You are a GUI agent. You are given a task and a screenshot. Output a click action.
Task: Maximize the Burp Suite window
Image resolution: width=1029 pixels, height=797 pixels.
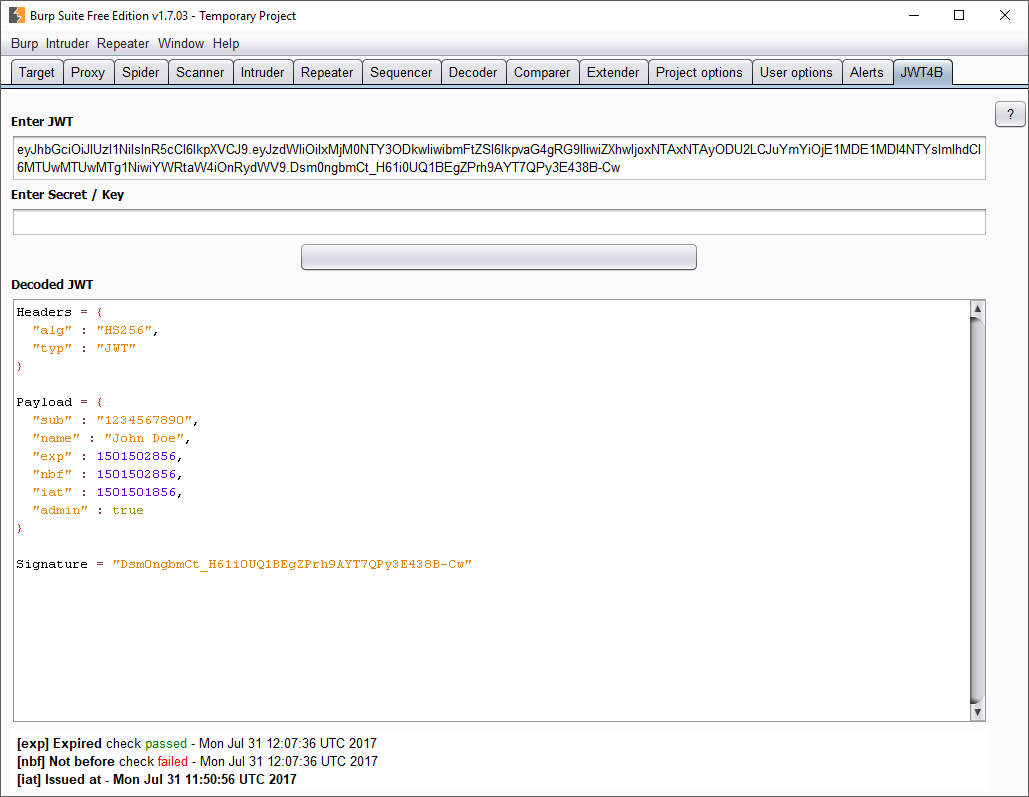959,15
